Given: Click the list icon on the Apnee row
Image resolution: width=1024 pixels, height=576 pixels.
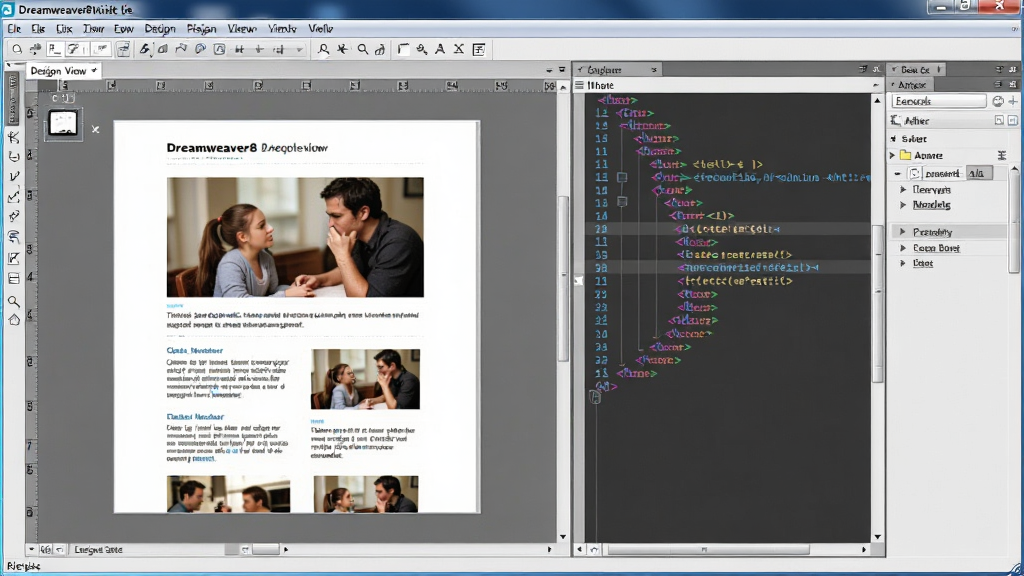Looking at the screenshot, I should (1002, 155).
